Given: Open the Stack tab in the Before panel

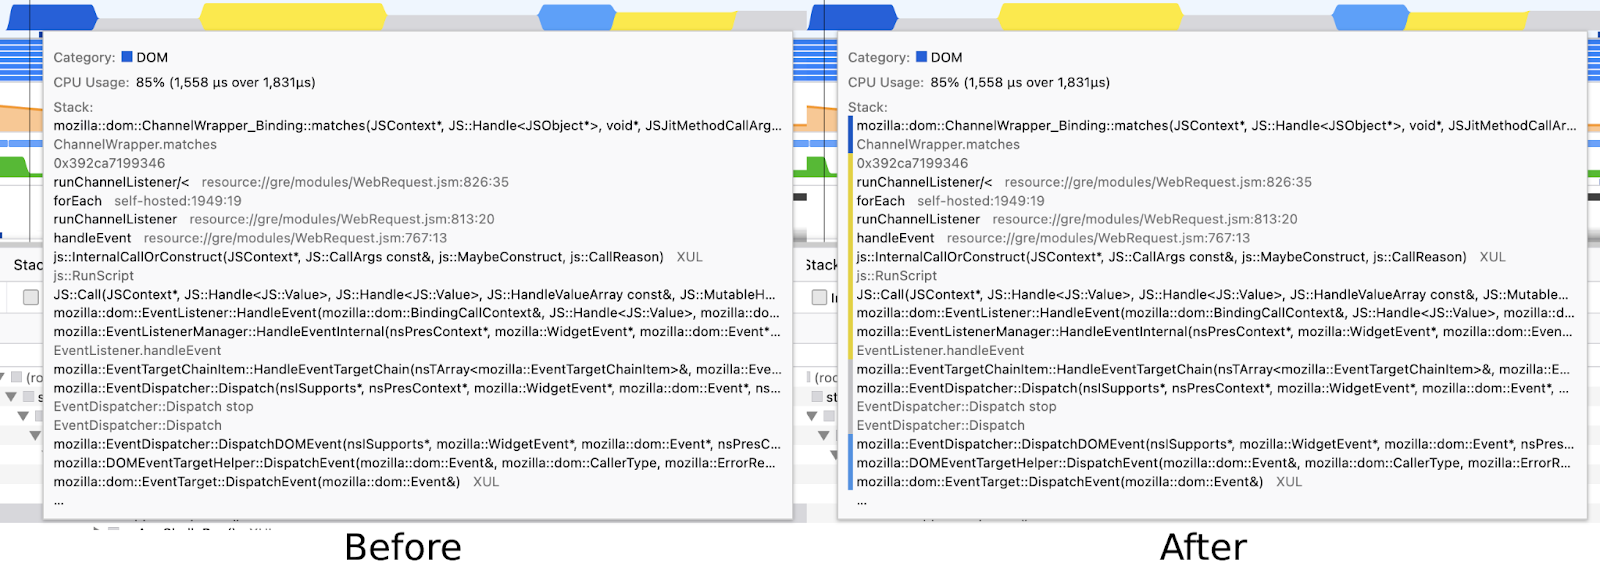Looking at the screenshot, I should (x=27, y=265).
